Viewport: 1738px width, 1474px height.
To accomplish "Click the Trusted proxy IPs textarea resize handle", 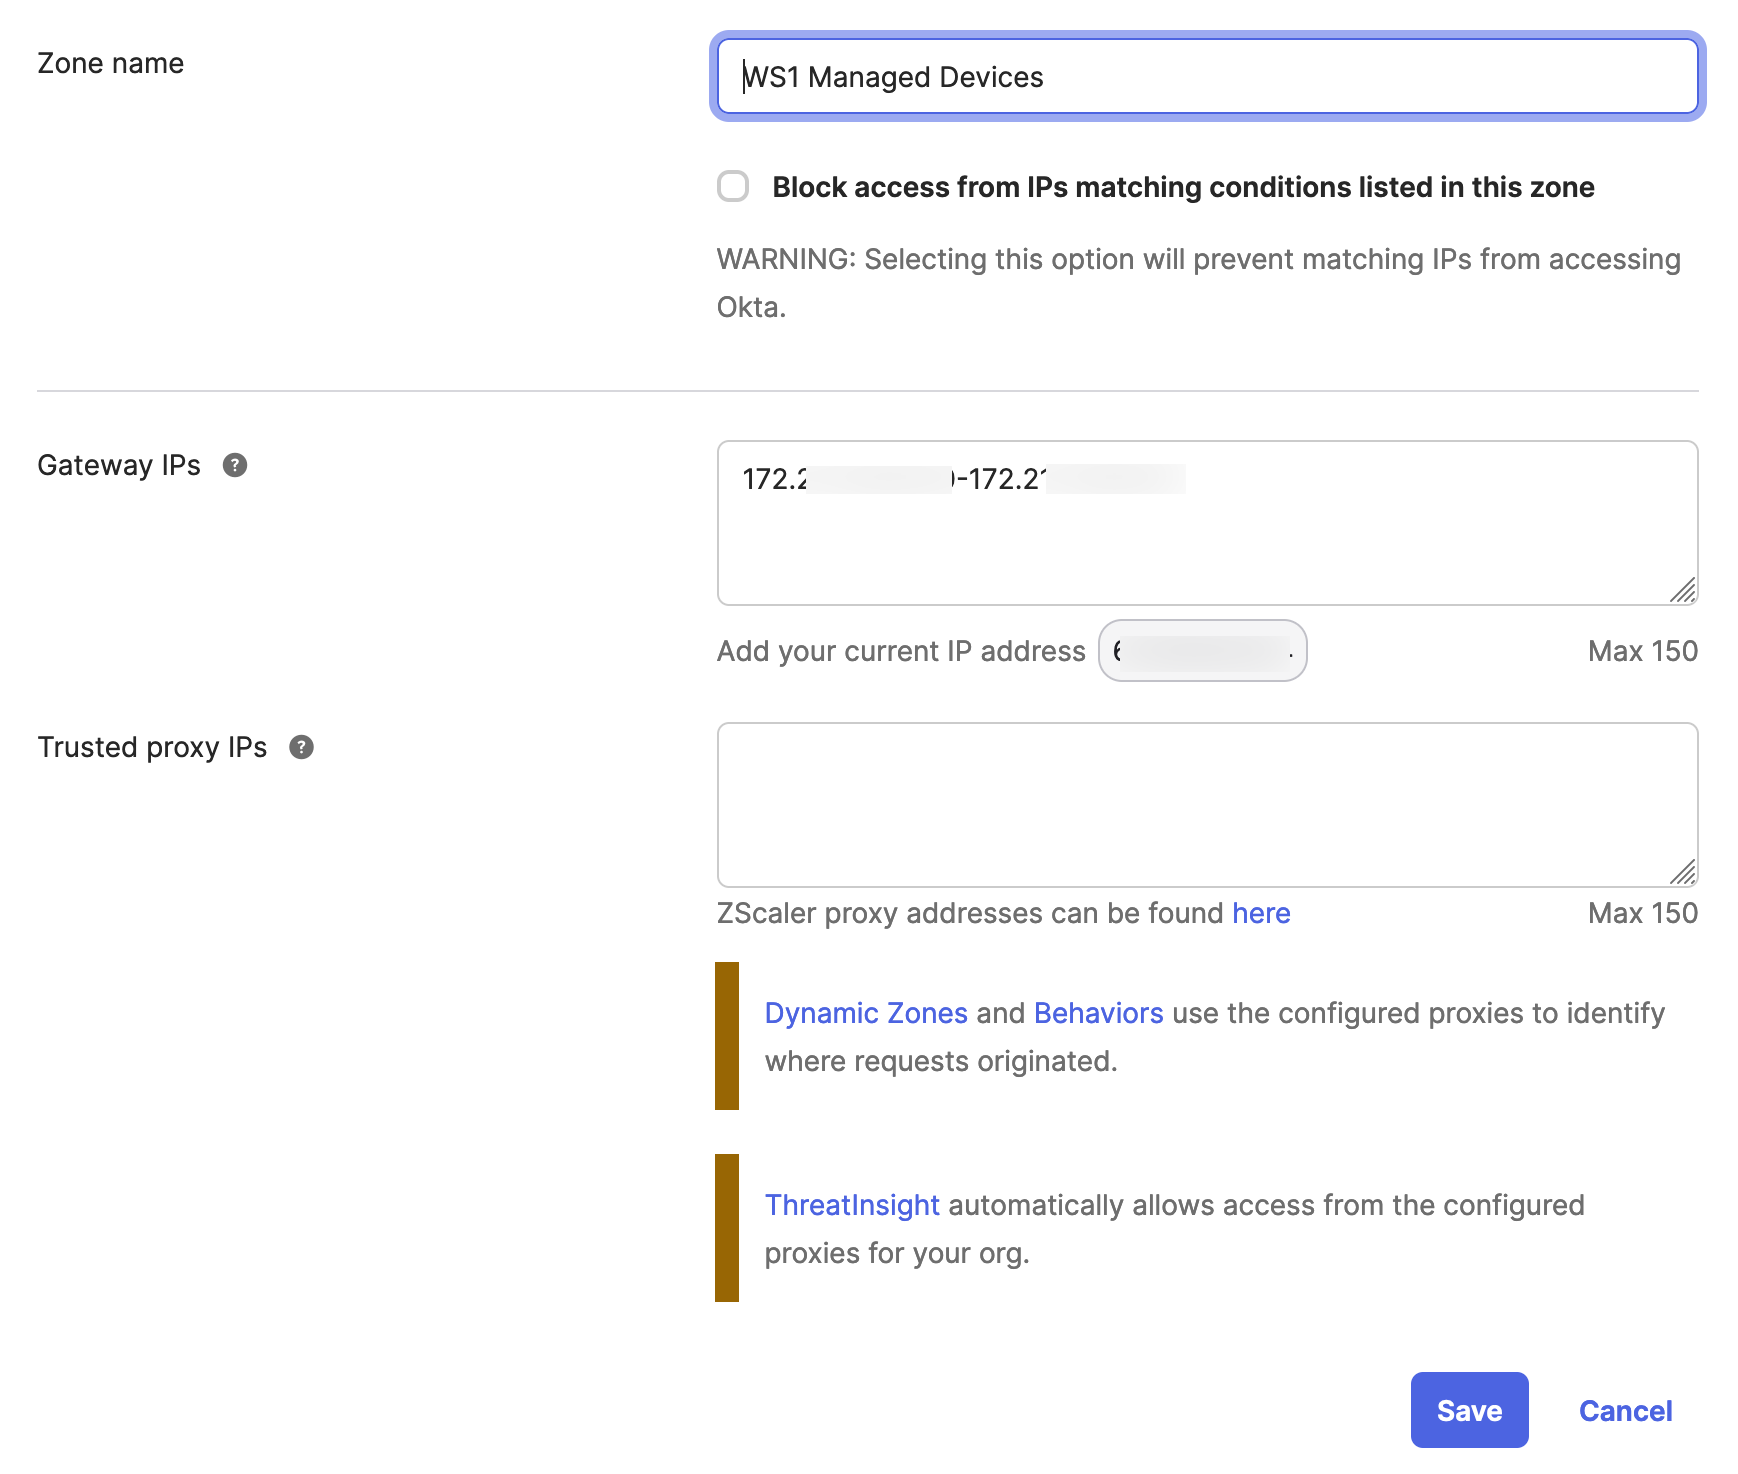I will pyautogui.click(x=1684, y=872).
